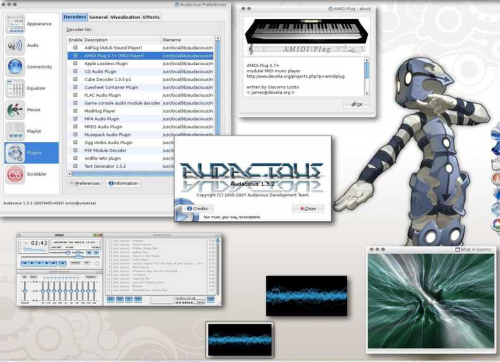Select the PSF Module Decoder row text
Image resolution: width=500 pixels, height=362 pixels.
(105, 150)
